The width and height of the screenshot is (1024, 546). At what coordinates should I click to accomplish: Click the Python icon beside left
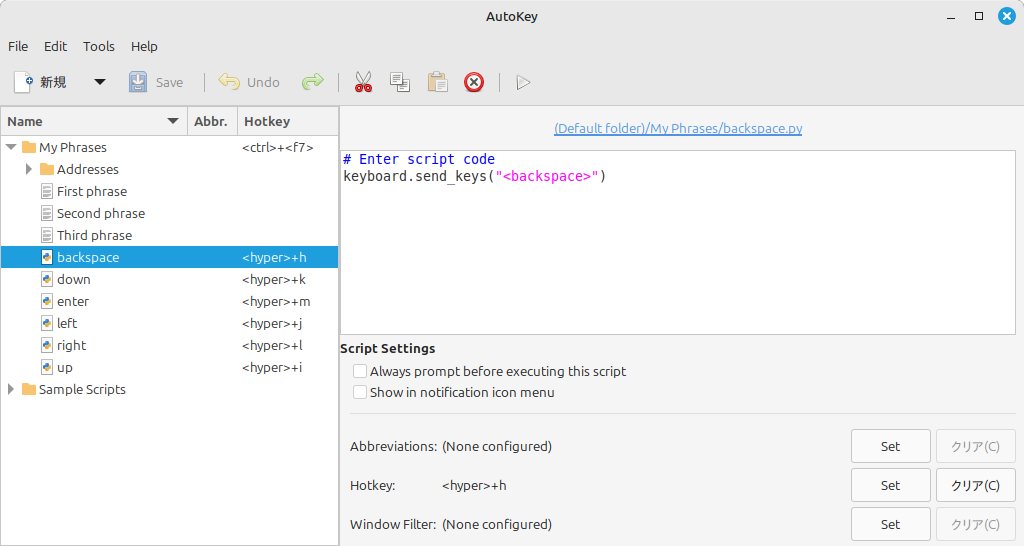point(46,323)
